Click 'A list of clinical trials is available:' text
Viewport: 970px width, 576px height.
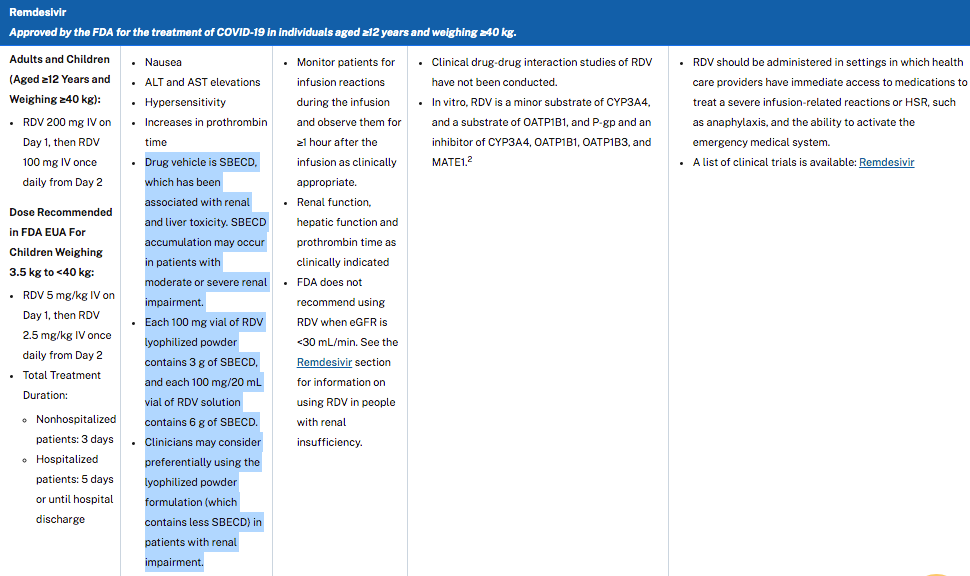click(x=775, y=162)
